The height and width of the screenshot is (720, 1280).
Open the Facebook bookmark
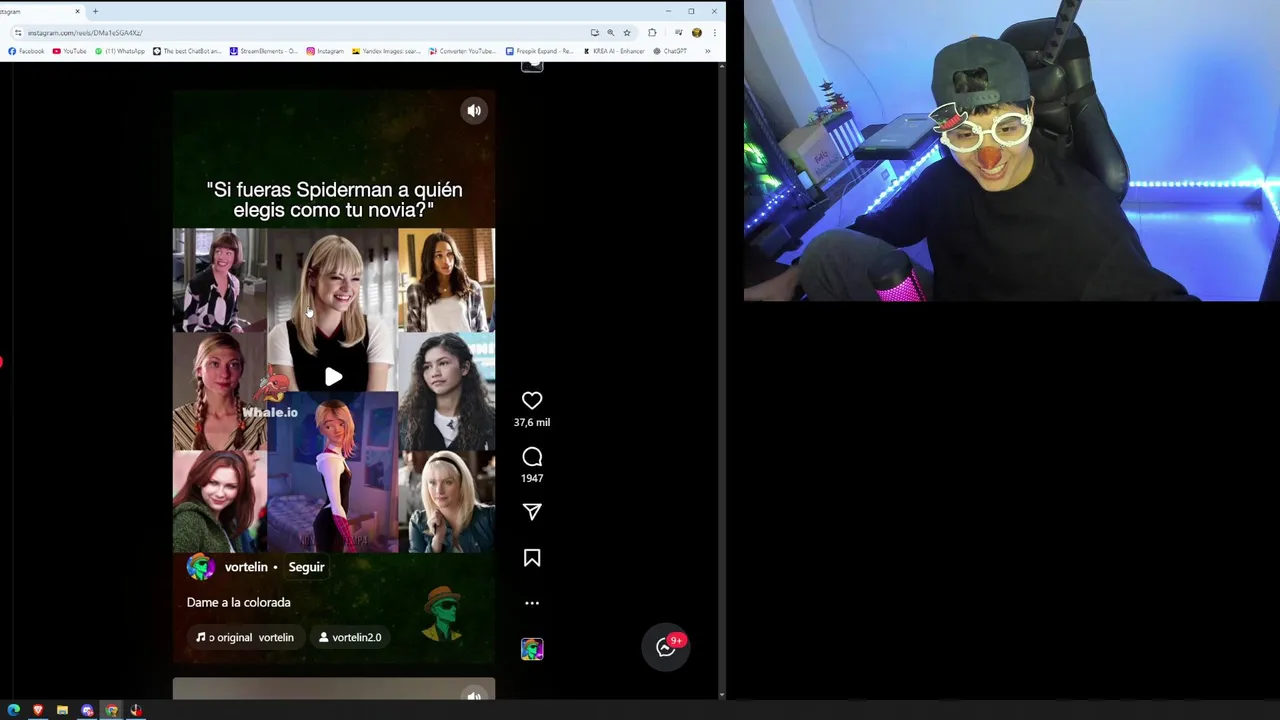point(27,51)
